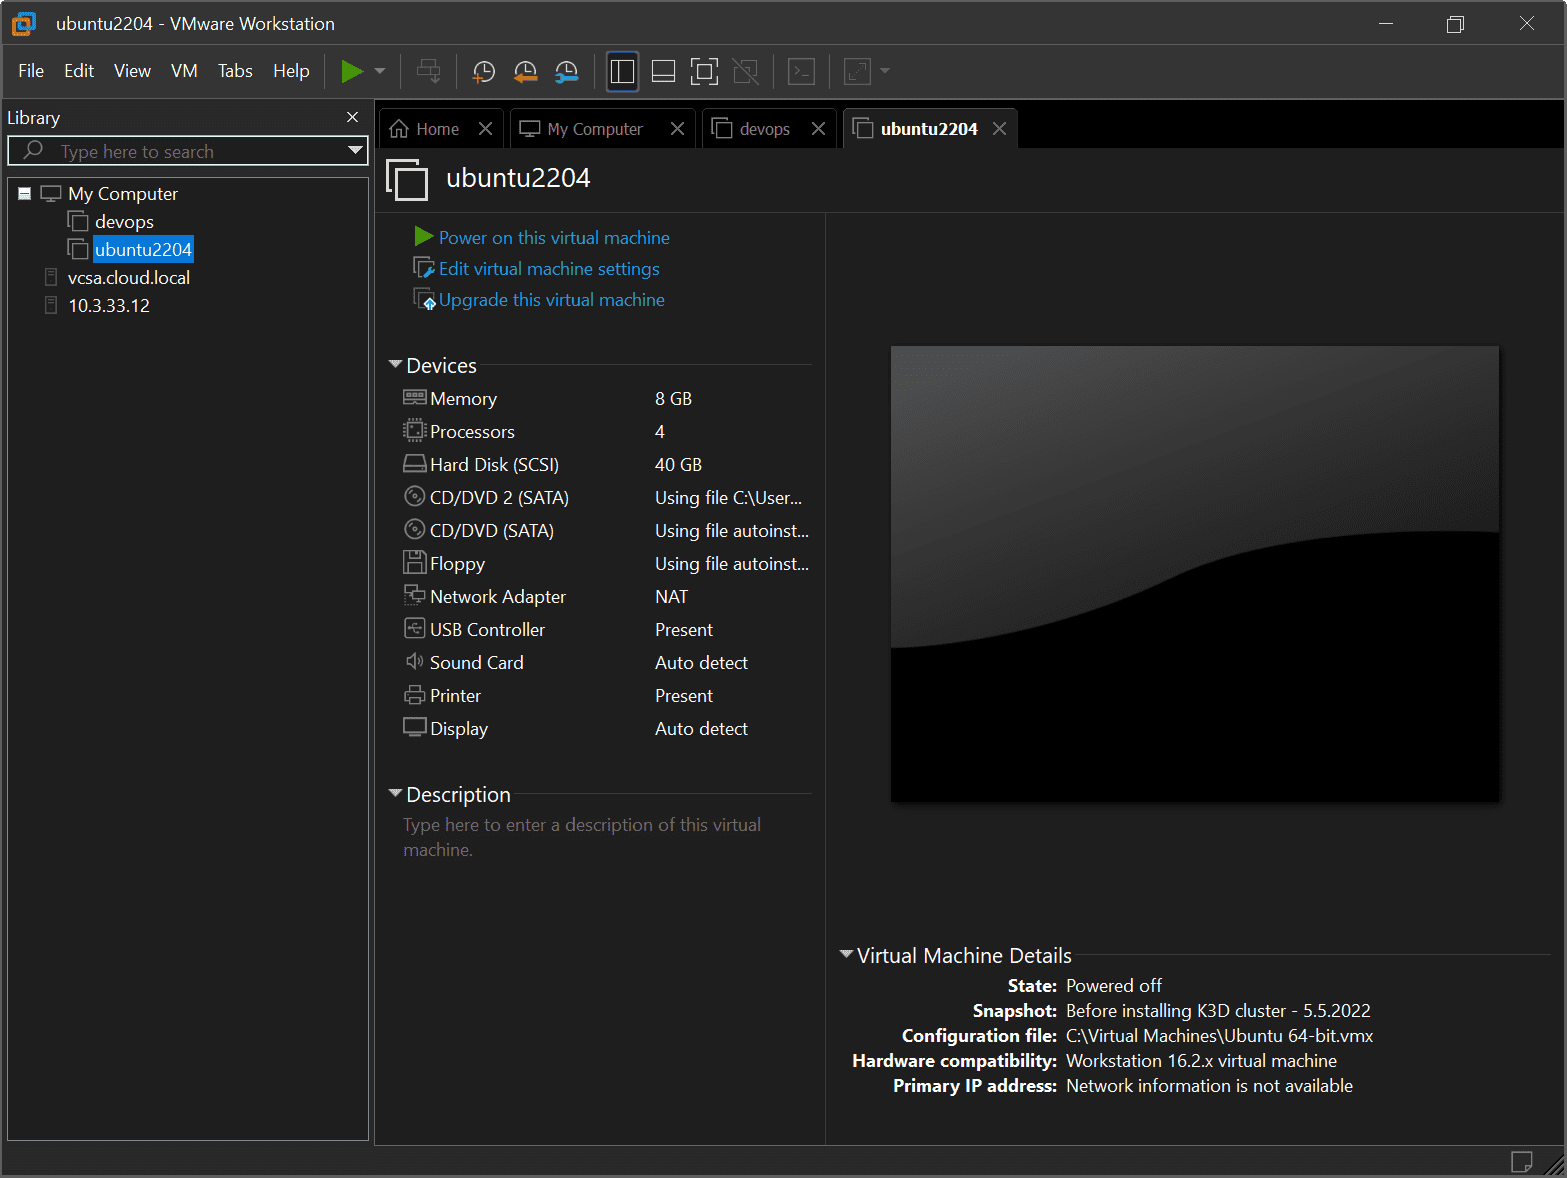The width and height of the screenshot is (1567, 1178).
Task: Click the Library search field
Action: (x=180, y=150)
